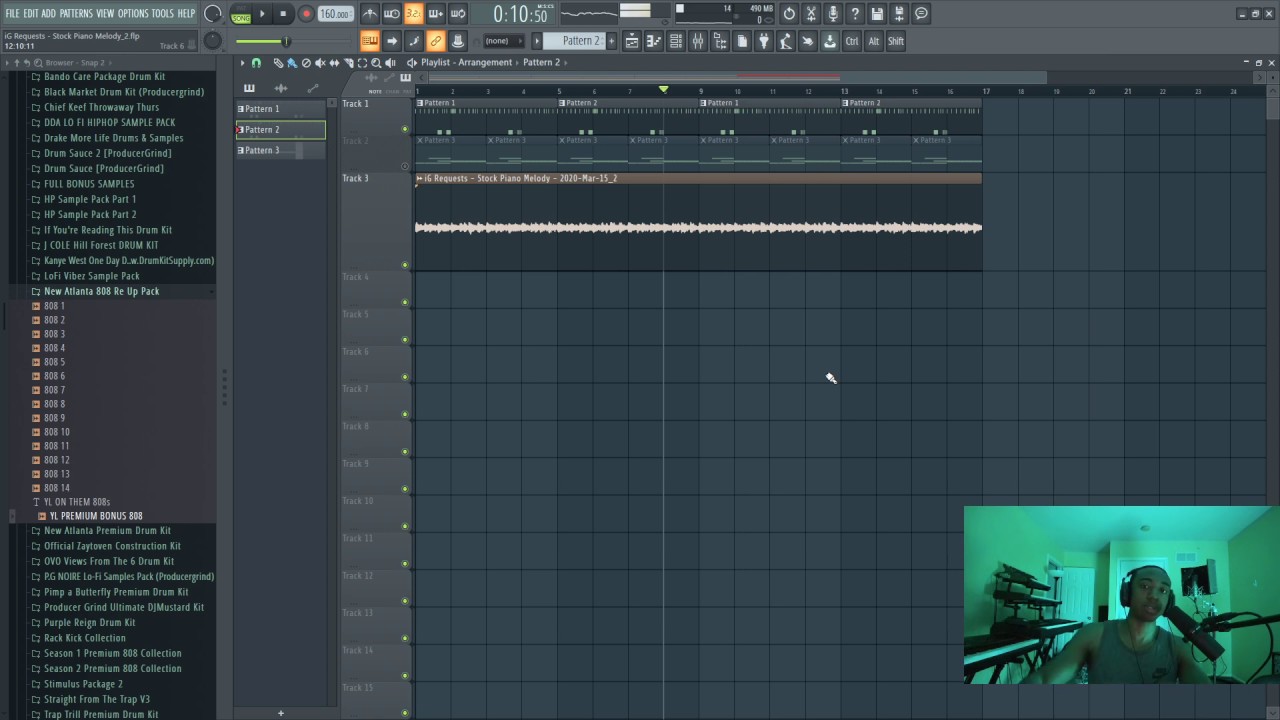Select Pattern 1 in the picker list
This screenshot has width=1280, height=720.
280,108
